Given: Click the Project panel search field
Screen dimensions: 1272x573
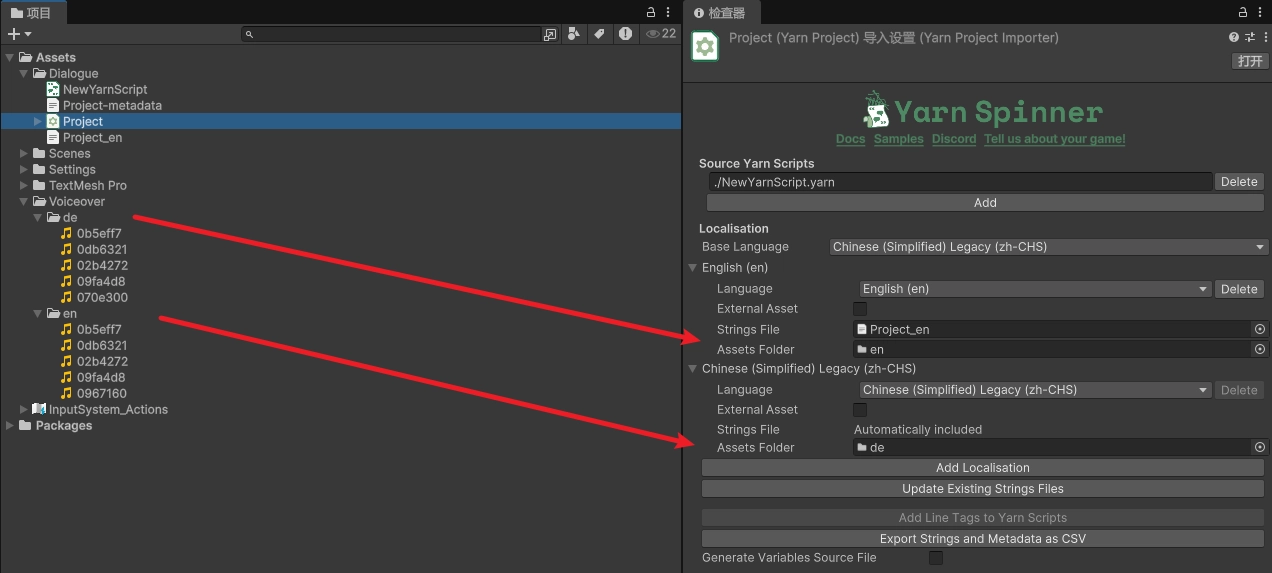Looking at the screenshot, I should click(392, 34).
